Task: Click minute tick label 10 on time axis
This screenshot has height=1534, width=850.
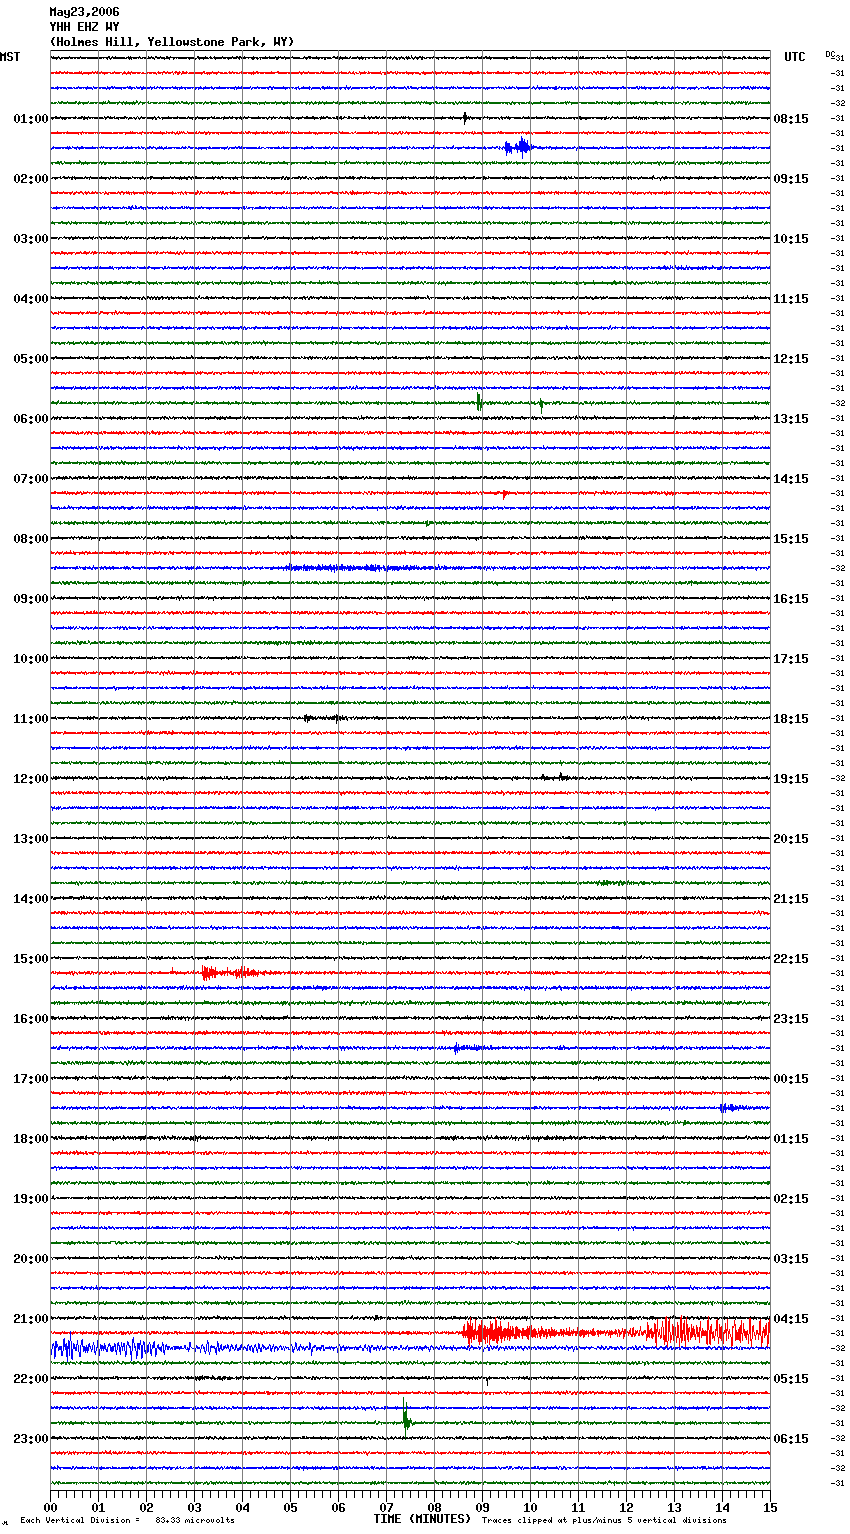Action: click(530, 1507)
